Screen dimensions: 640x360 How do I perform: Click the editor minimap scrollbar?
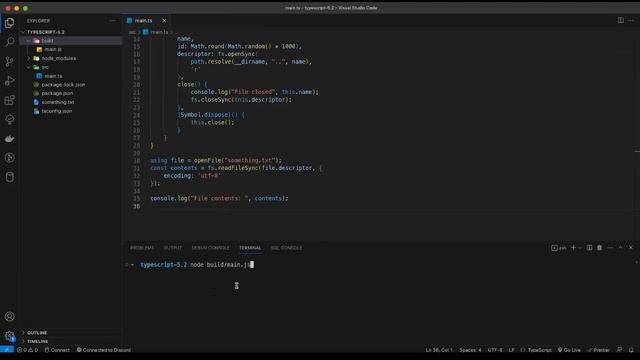637,135
